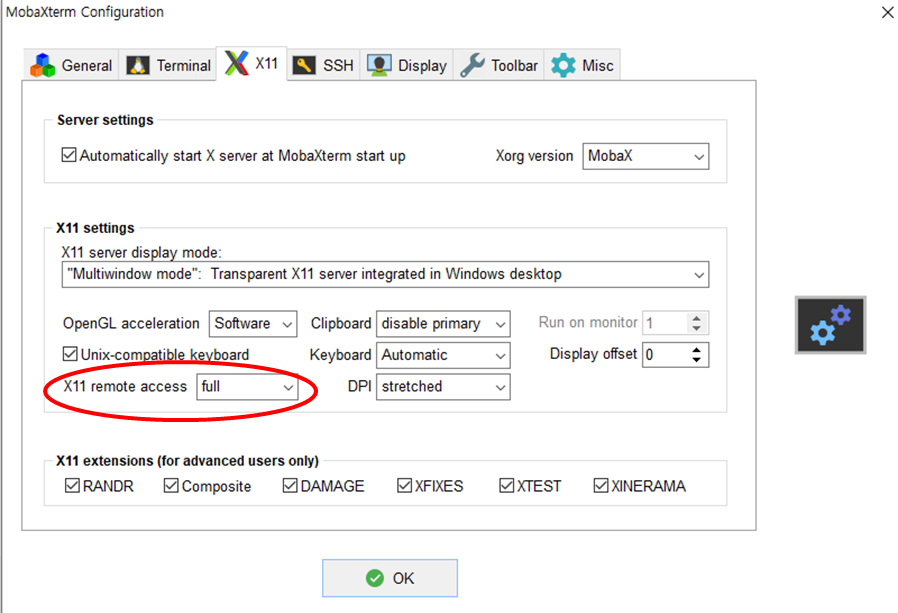Image resolution: width=898 pixels, height=613 pixels.
Task: Click the Misc tab gear icon
Action: click(x=564, y=65)
